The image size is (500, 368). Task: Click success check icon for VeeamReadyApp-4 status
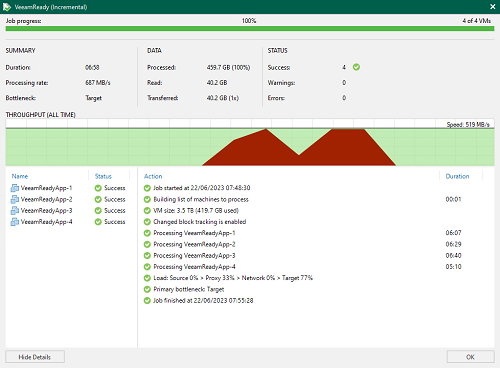tap(98, 222)
